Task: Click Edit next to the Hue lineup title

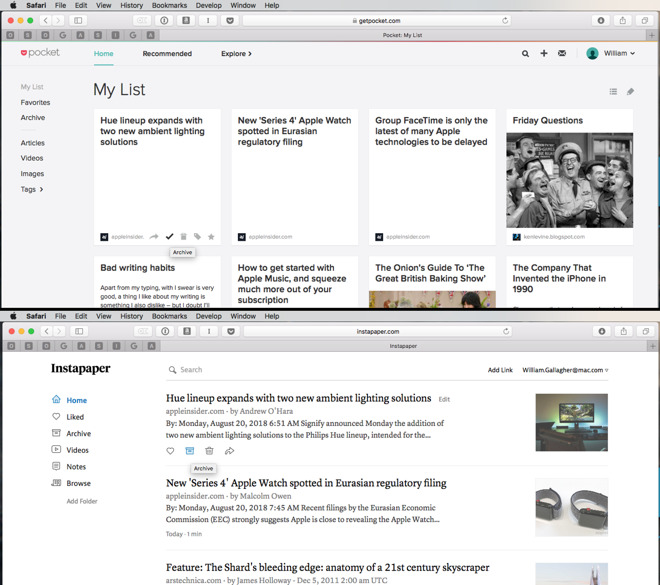Action: (x=444, y=399)
